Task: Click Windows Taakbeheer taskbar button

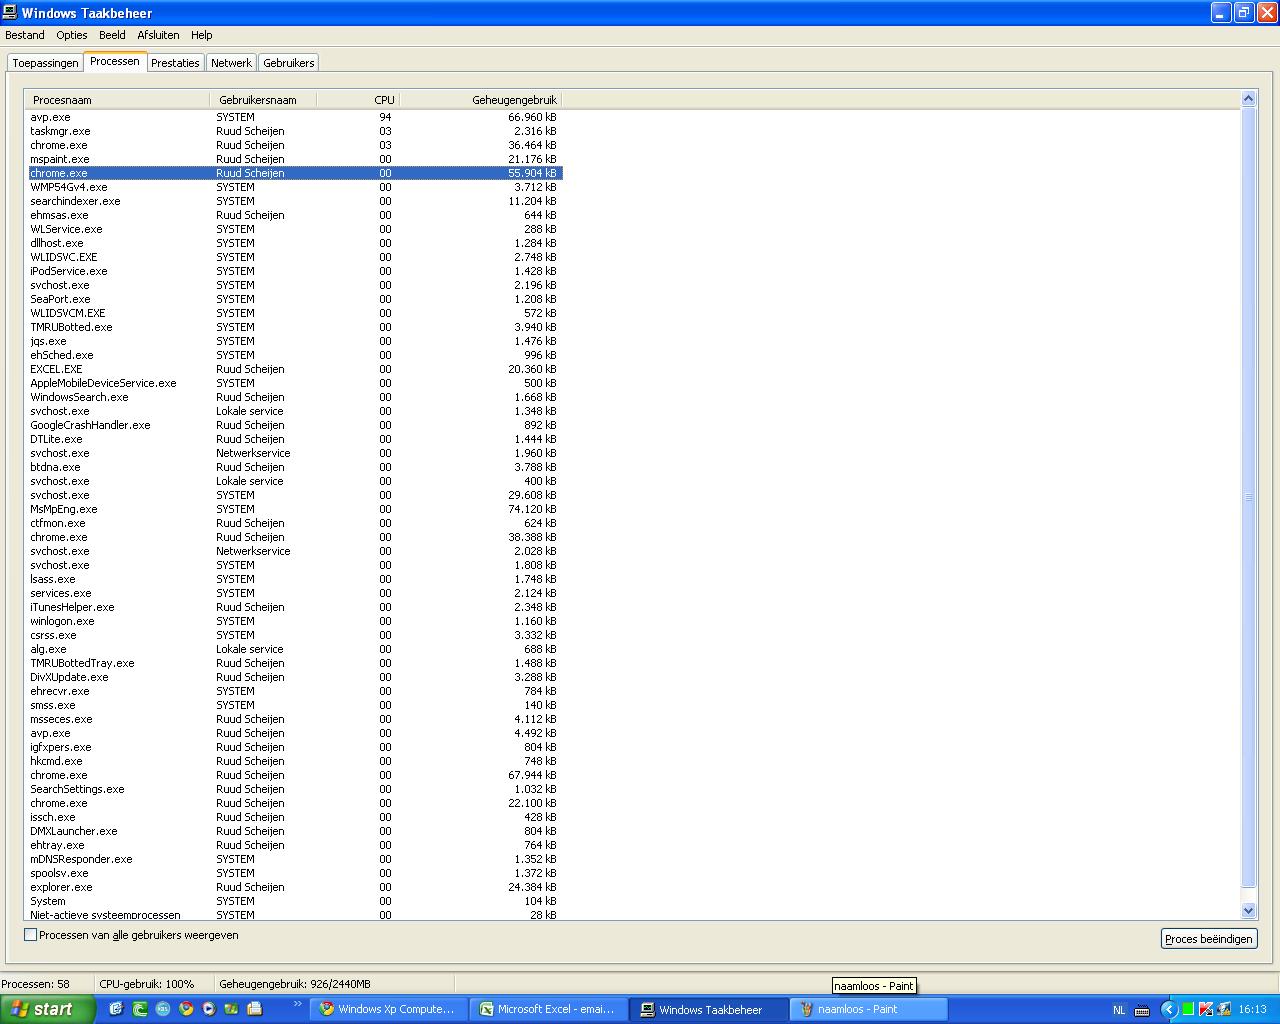Action: coord(708,1009)
